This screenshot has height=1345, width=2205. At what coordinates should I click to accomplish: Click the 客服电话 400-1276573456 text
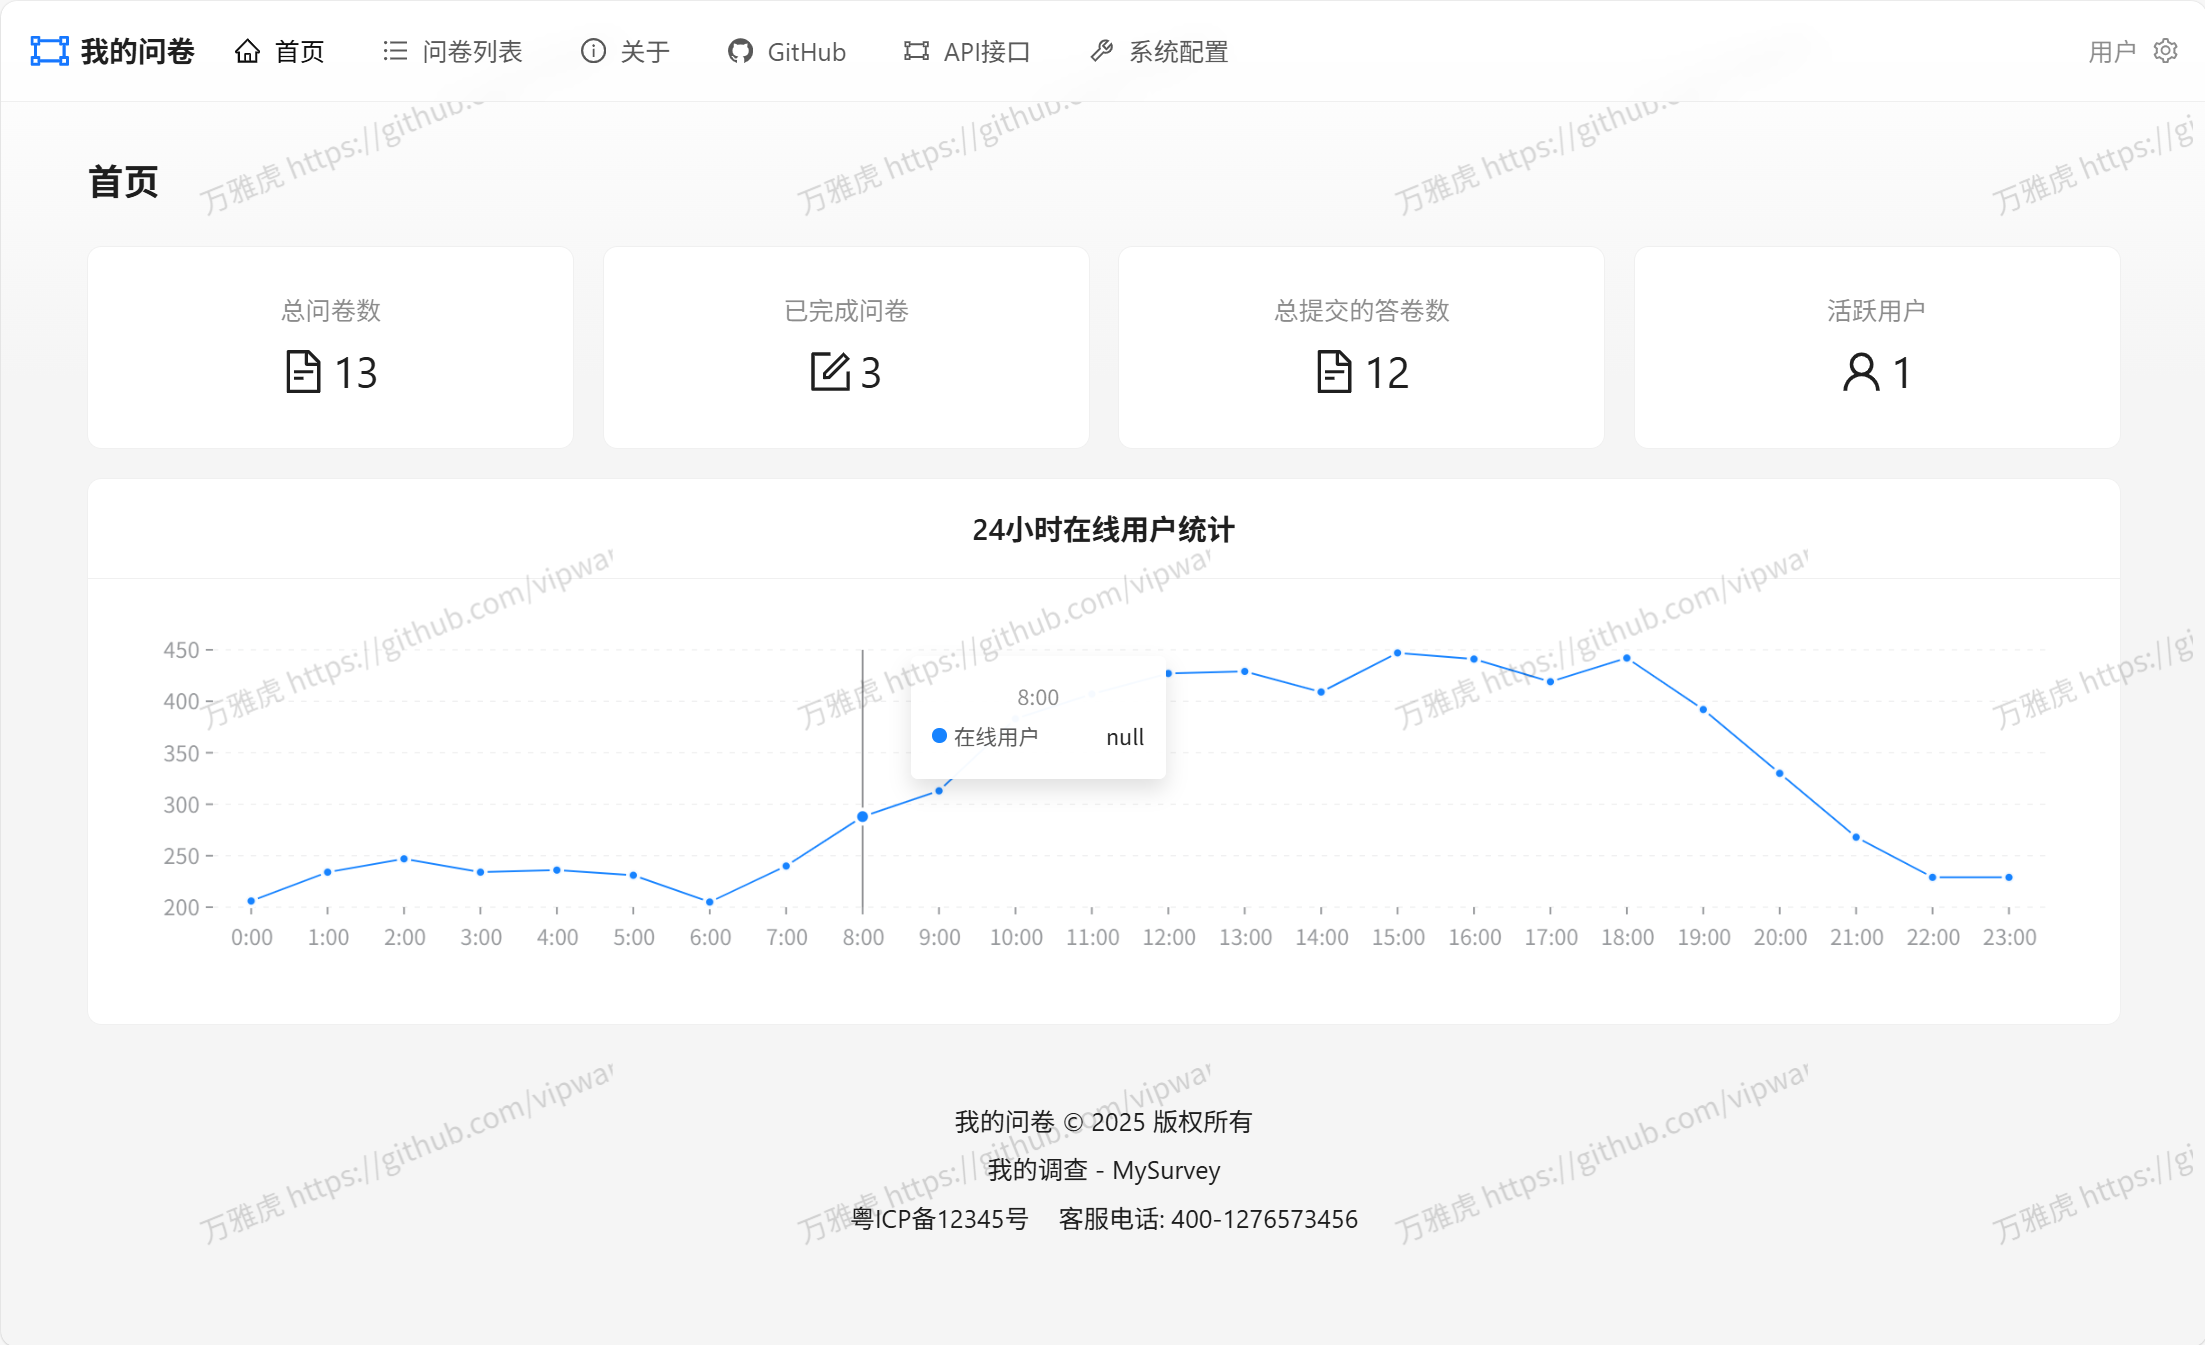[x=1206, y=1219]
